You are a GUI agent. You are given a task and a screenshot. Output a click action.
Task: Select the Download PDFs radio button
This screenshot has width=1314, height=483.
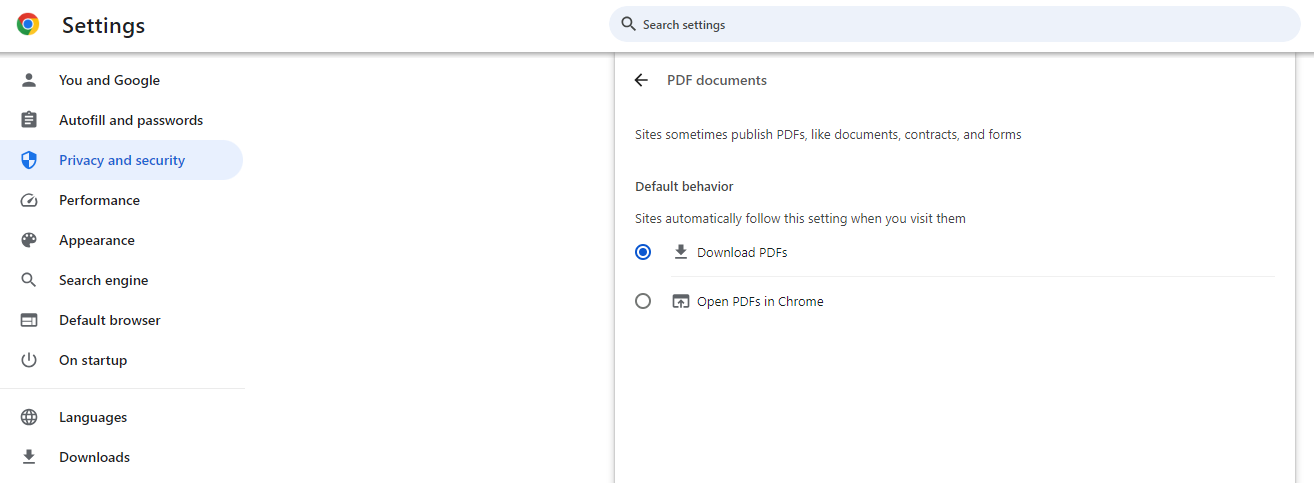[x=643, y=252]
